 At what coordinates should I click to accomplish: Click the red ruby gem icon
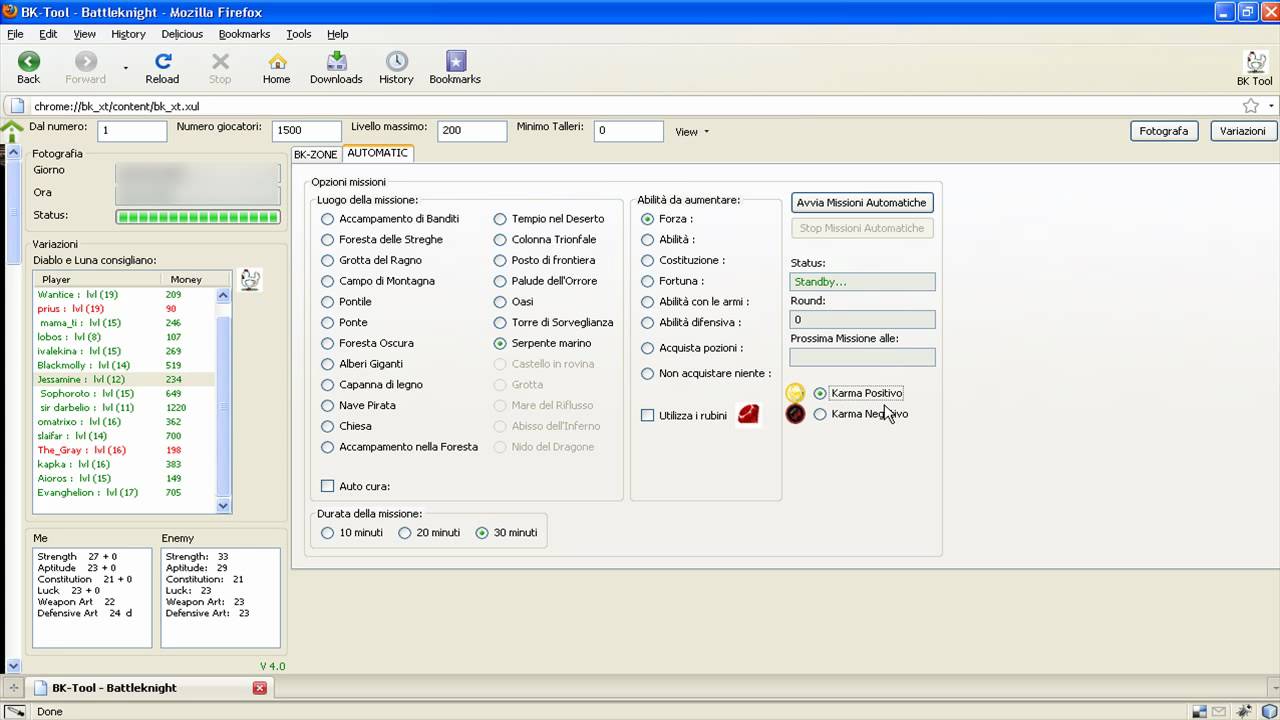tap(748, 414)
